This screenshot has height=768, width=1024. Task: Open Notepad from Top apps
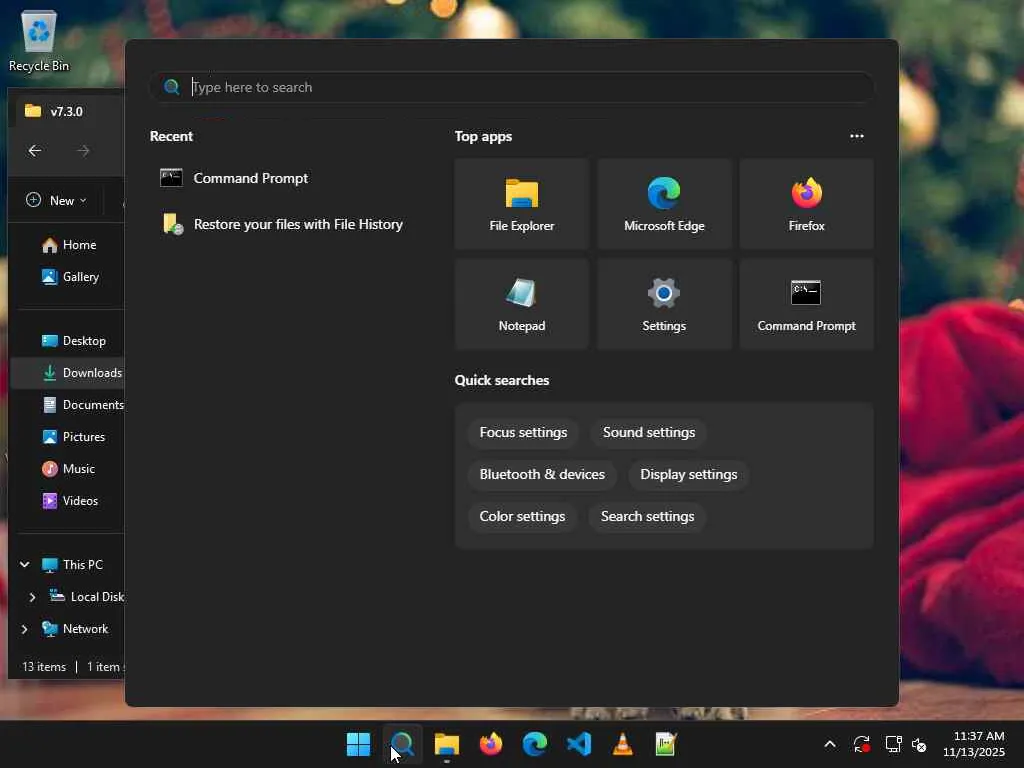point(521,304)
